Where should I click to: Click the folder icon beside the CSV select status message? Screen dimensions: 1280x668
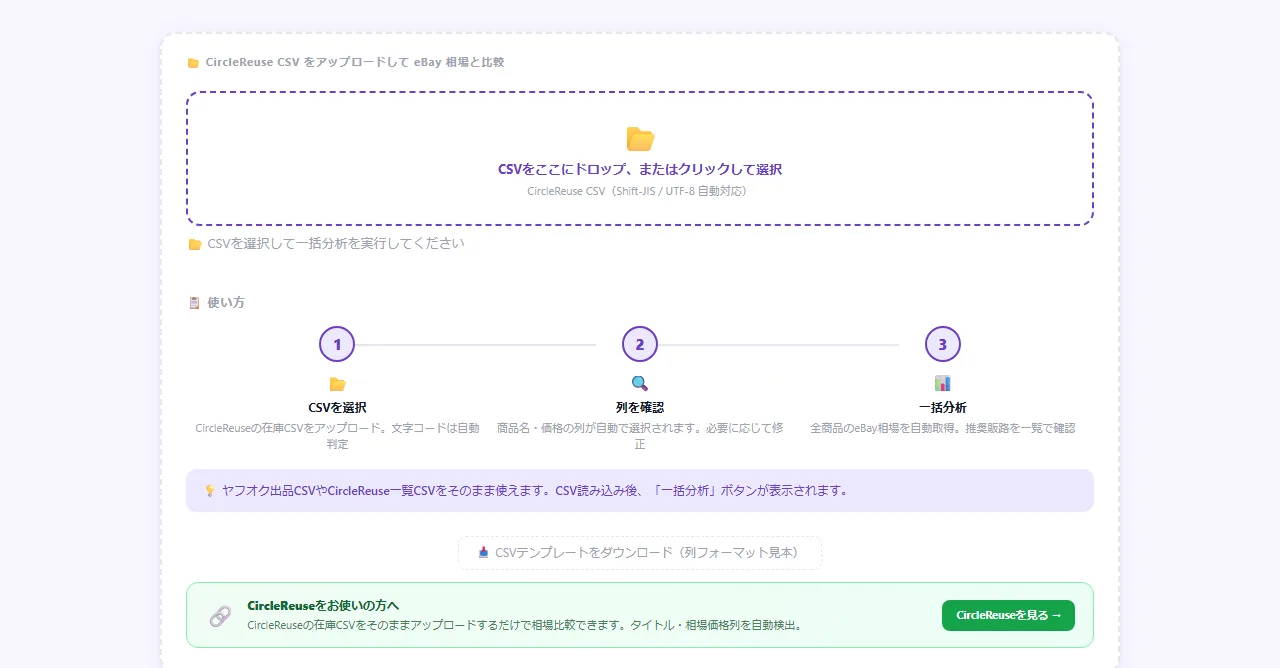point(195,244)
